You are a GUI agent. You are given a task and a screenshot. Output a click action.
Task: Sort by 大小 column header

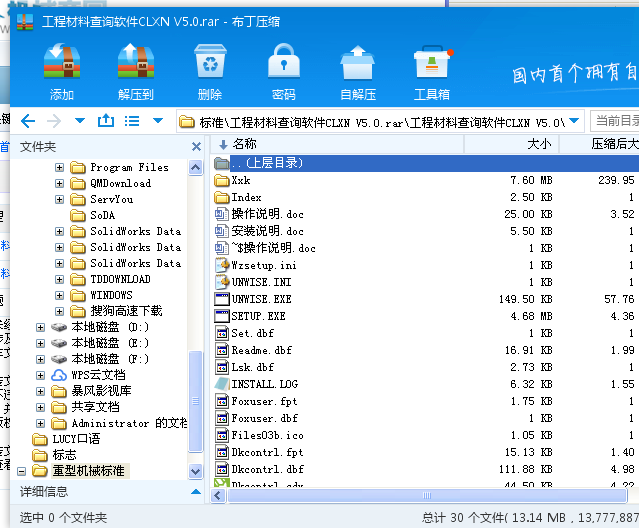(511, 144)
